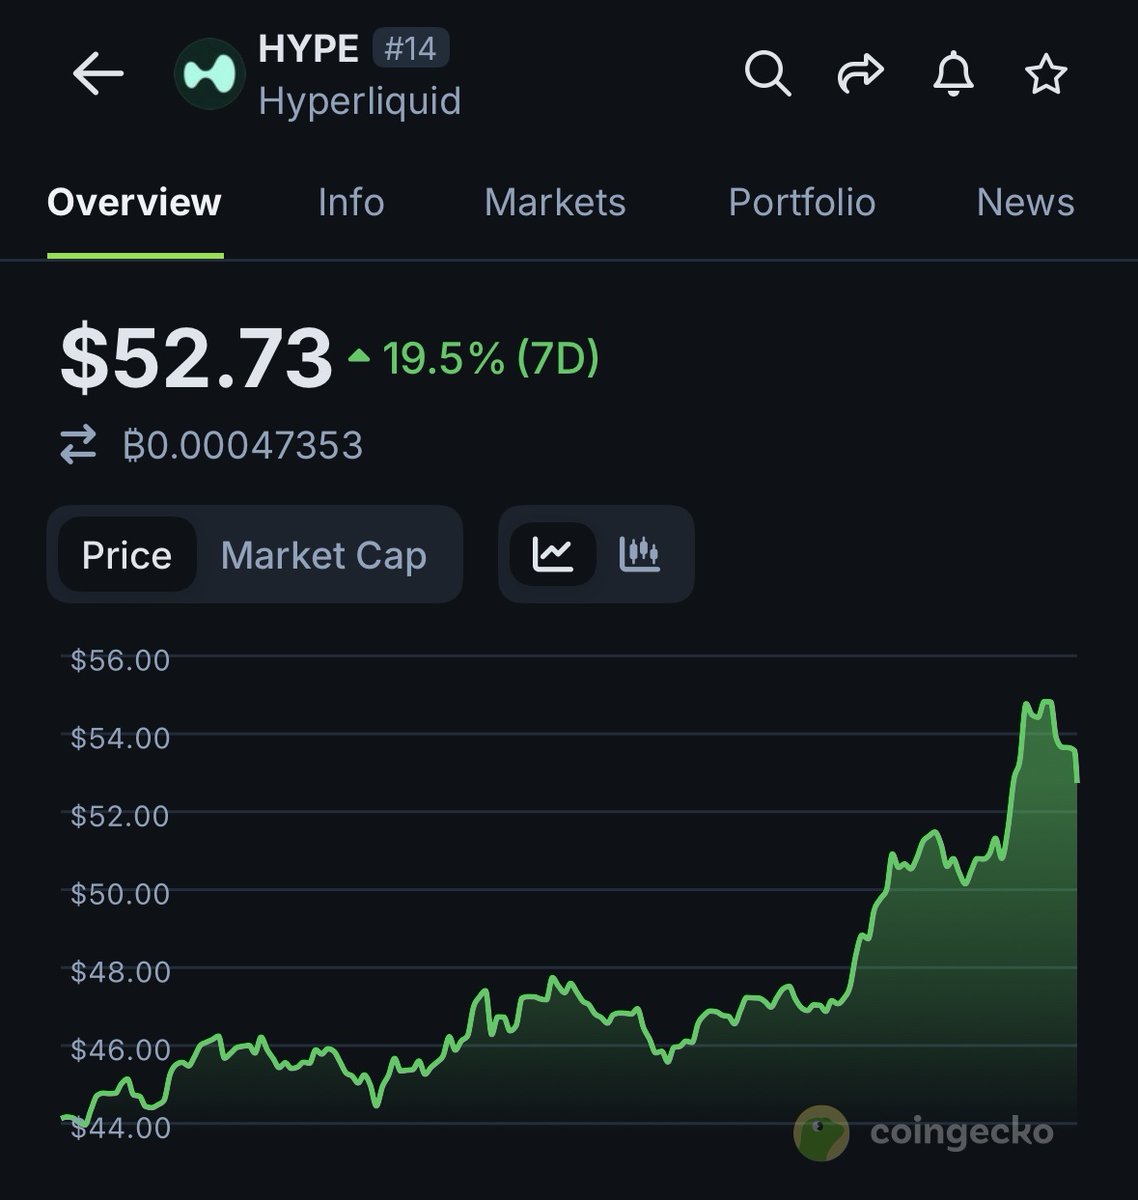Open the Portfolio tab
The height and width of the screenshot is (1200, 1138).
pos(802,202)
